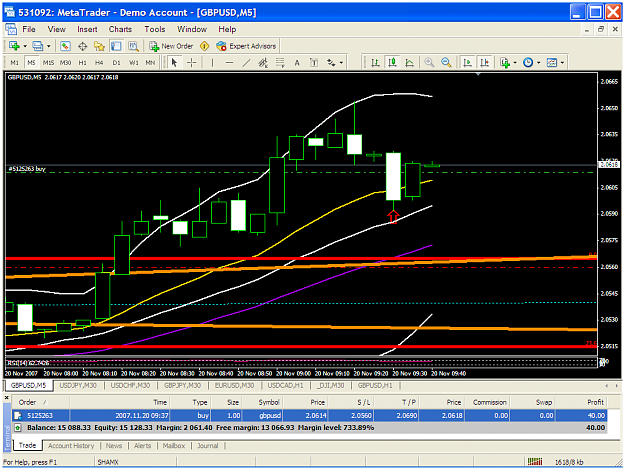Click the Balance summary row
This screenshot has height=470, width=625.
pyautogui.click(x=309, y=428)
